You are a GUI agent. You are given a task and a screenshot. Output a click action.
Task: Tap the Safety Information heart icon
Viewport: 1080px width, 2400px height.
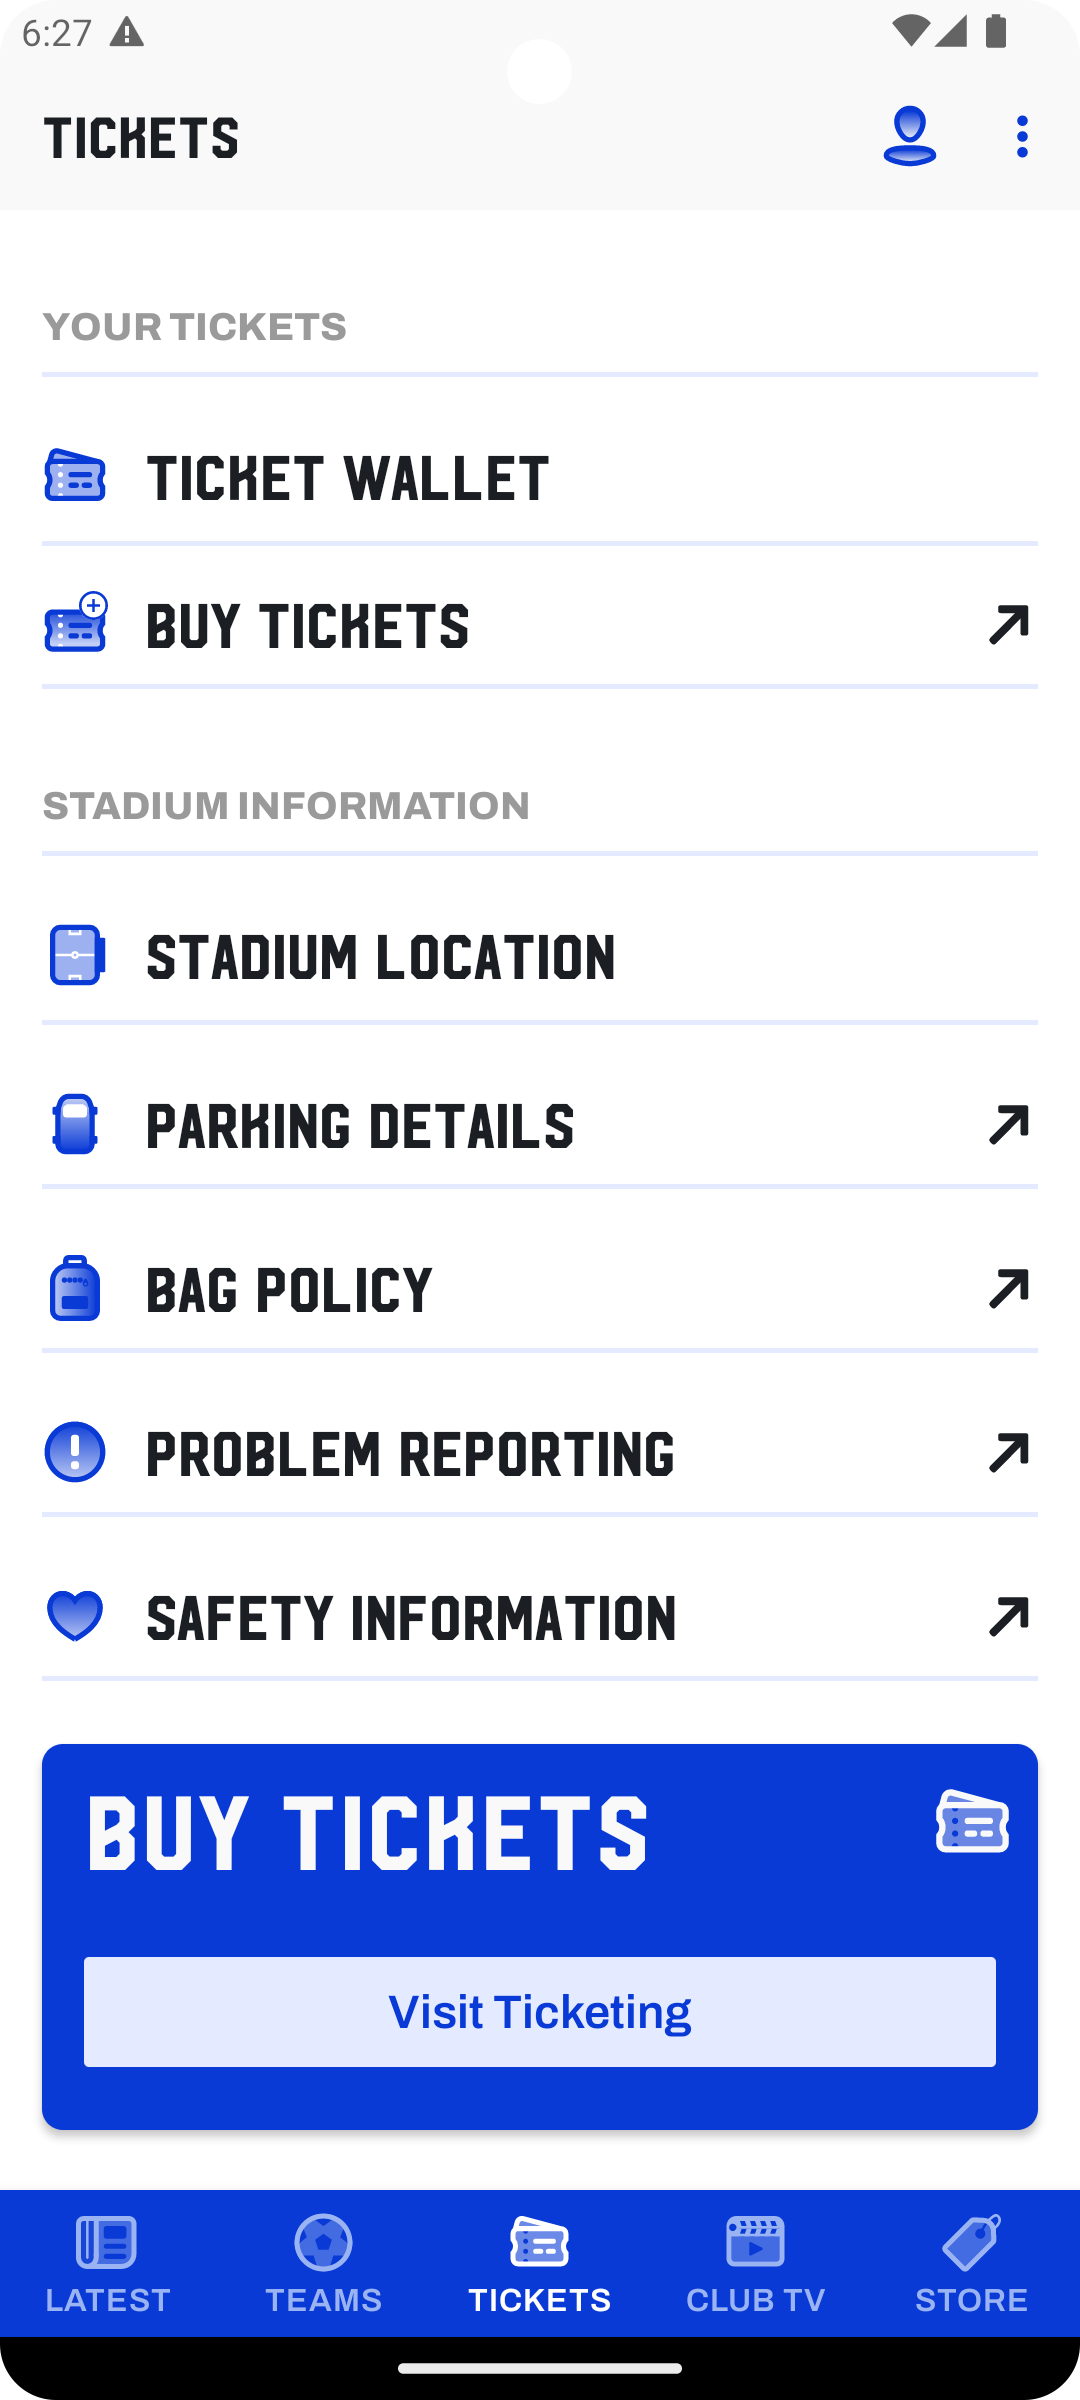[75, 1615]
